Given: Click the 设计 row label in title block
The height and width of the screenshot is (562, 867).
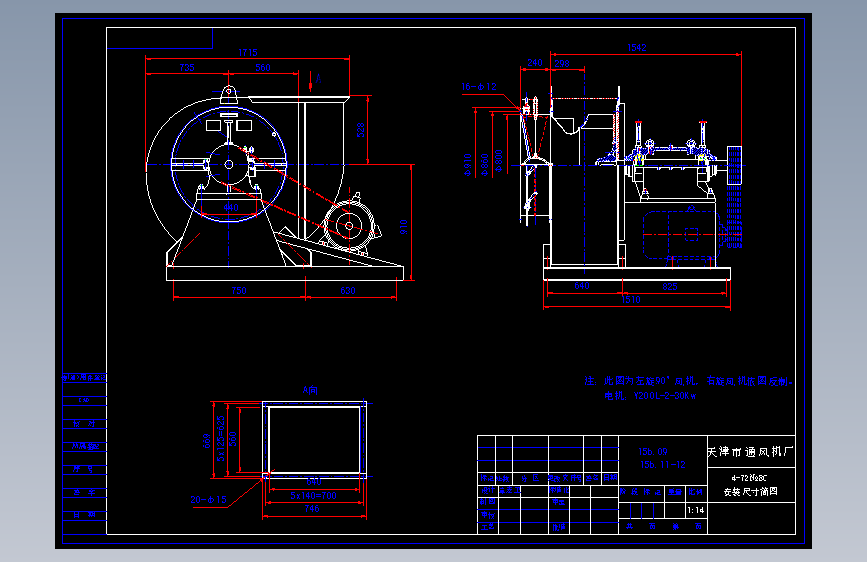Looking at the screenshot, I should click(x=488, y=490).
